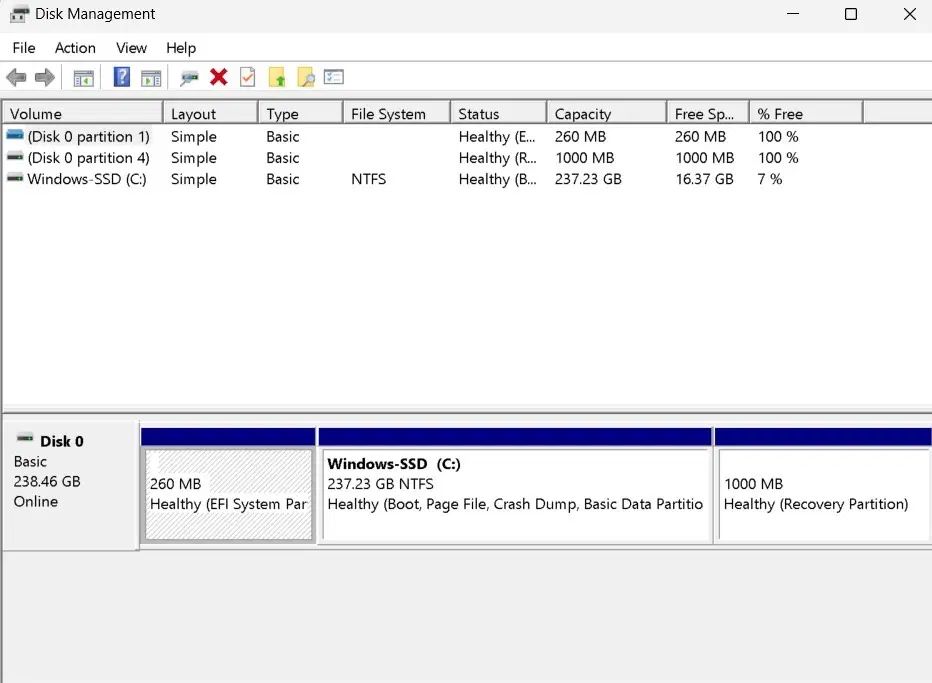This screenshot has width=932, height=683.
Task: Sort by the Free Space column header
Action: pos(708,114)
